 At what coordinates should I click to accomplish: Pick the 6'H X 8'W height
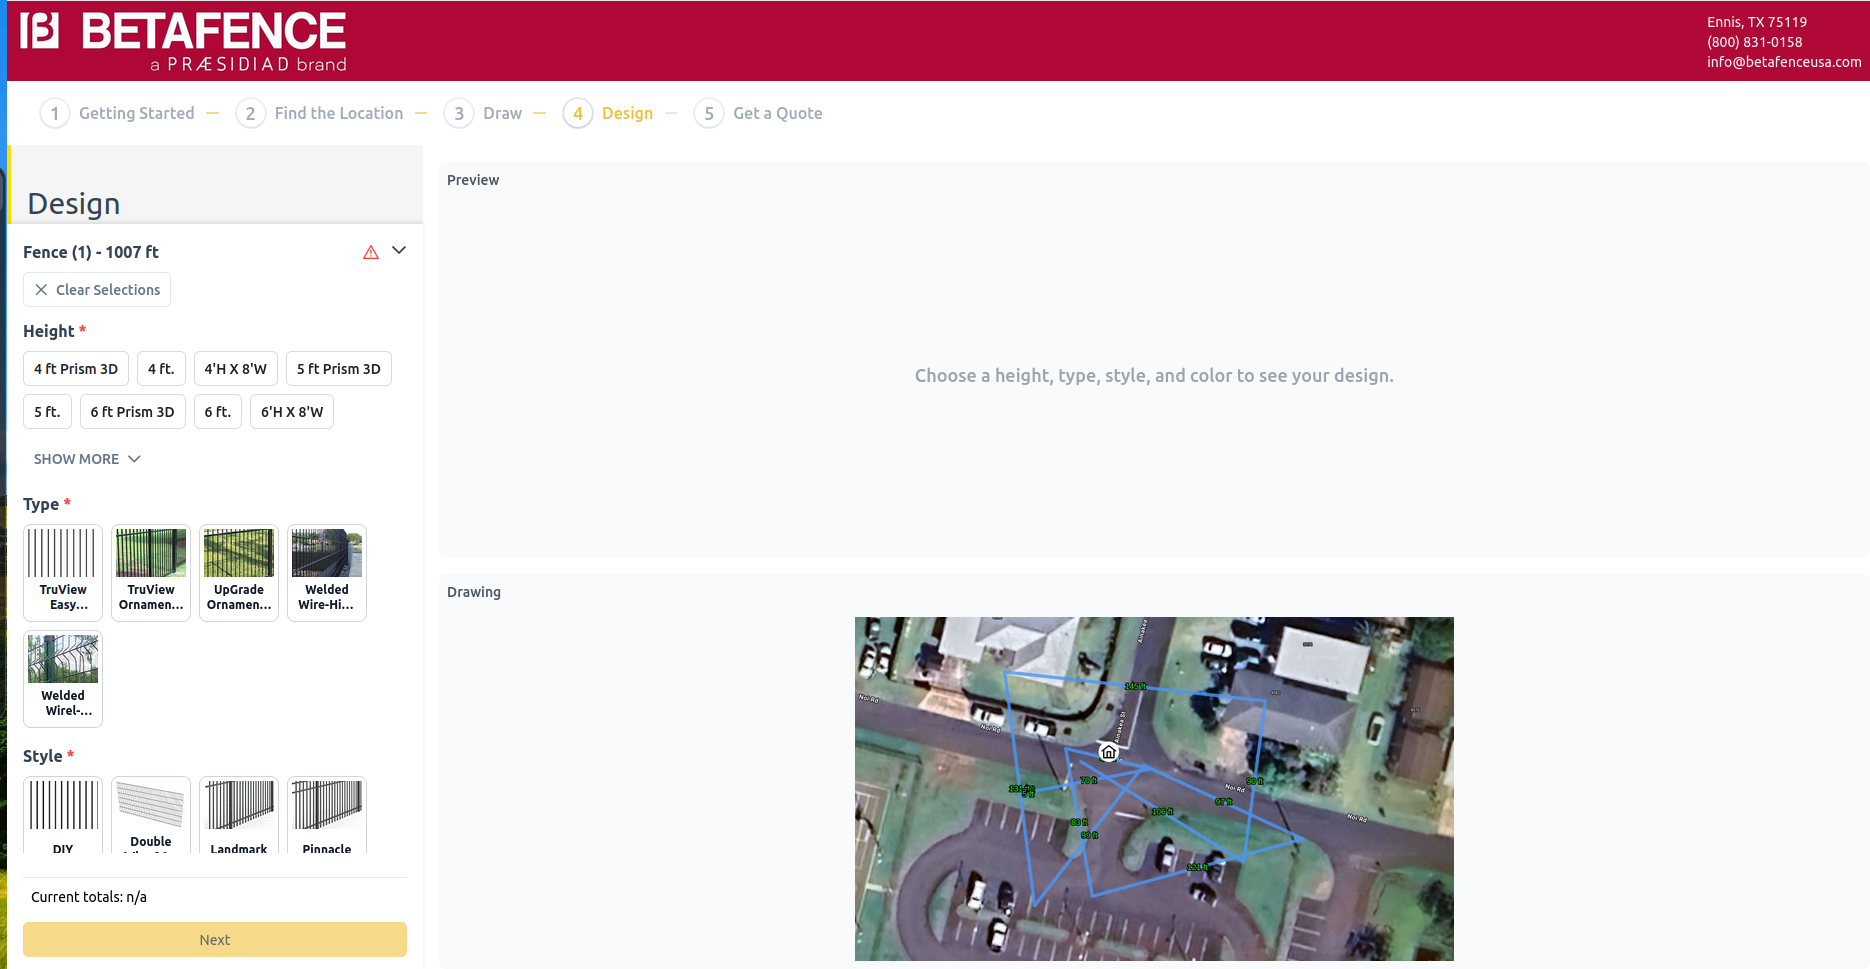[292, 412]
